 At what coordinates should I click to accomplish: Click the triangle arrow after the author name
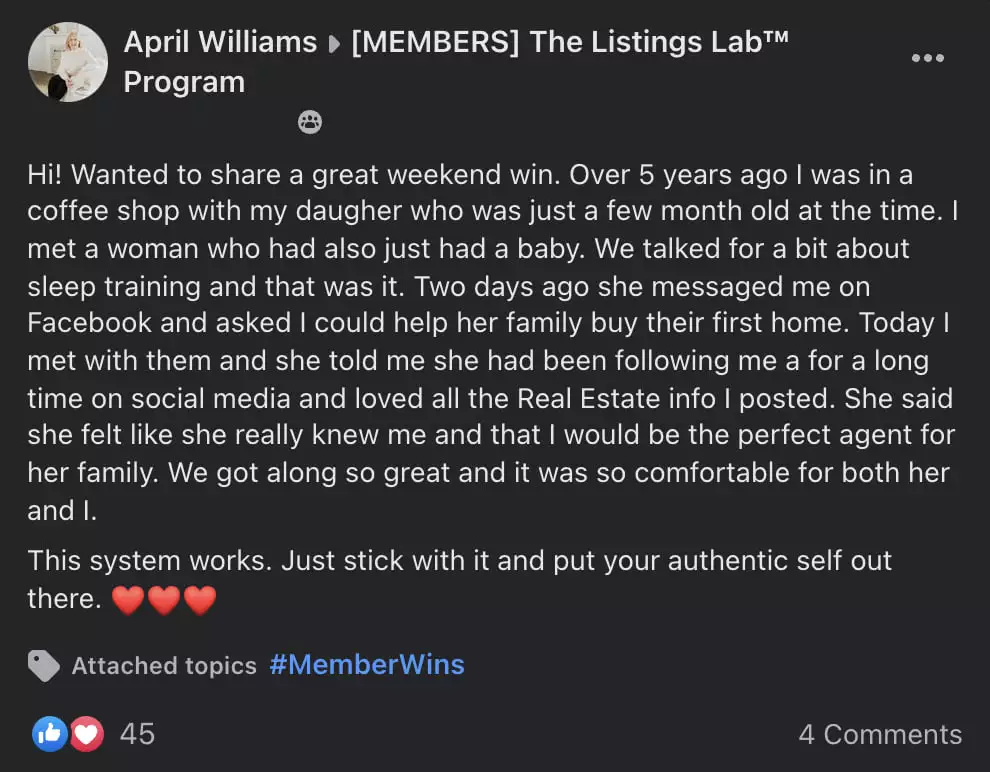point(335,44)
